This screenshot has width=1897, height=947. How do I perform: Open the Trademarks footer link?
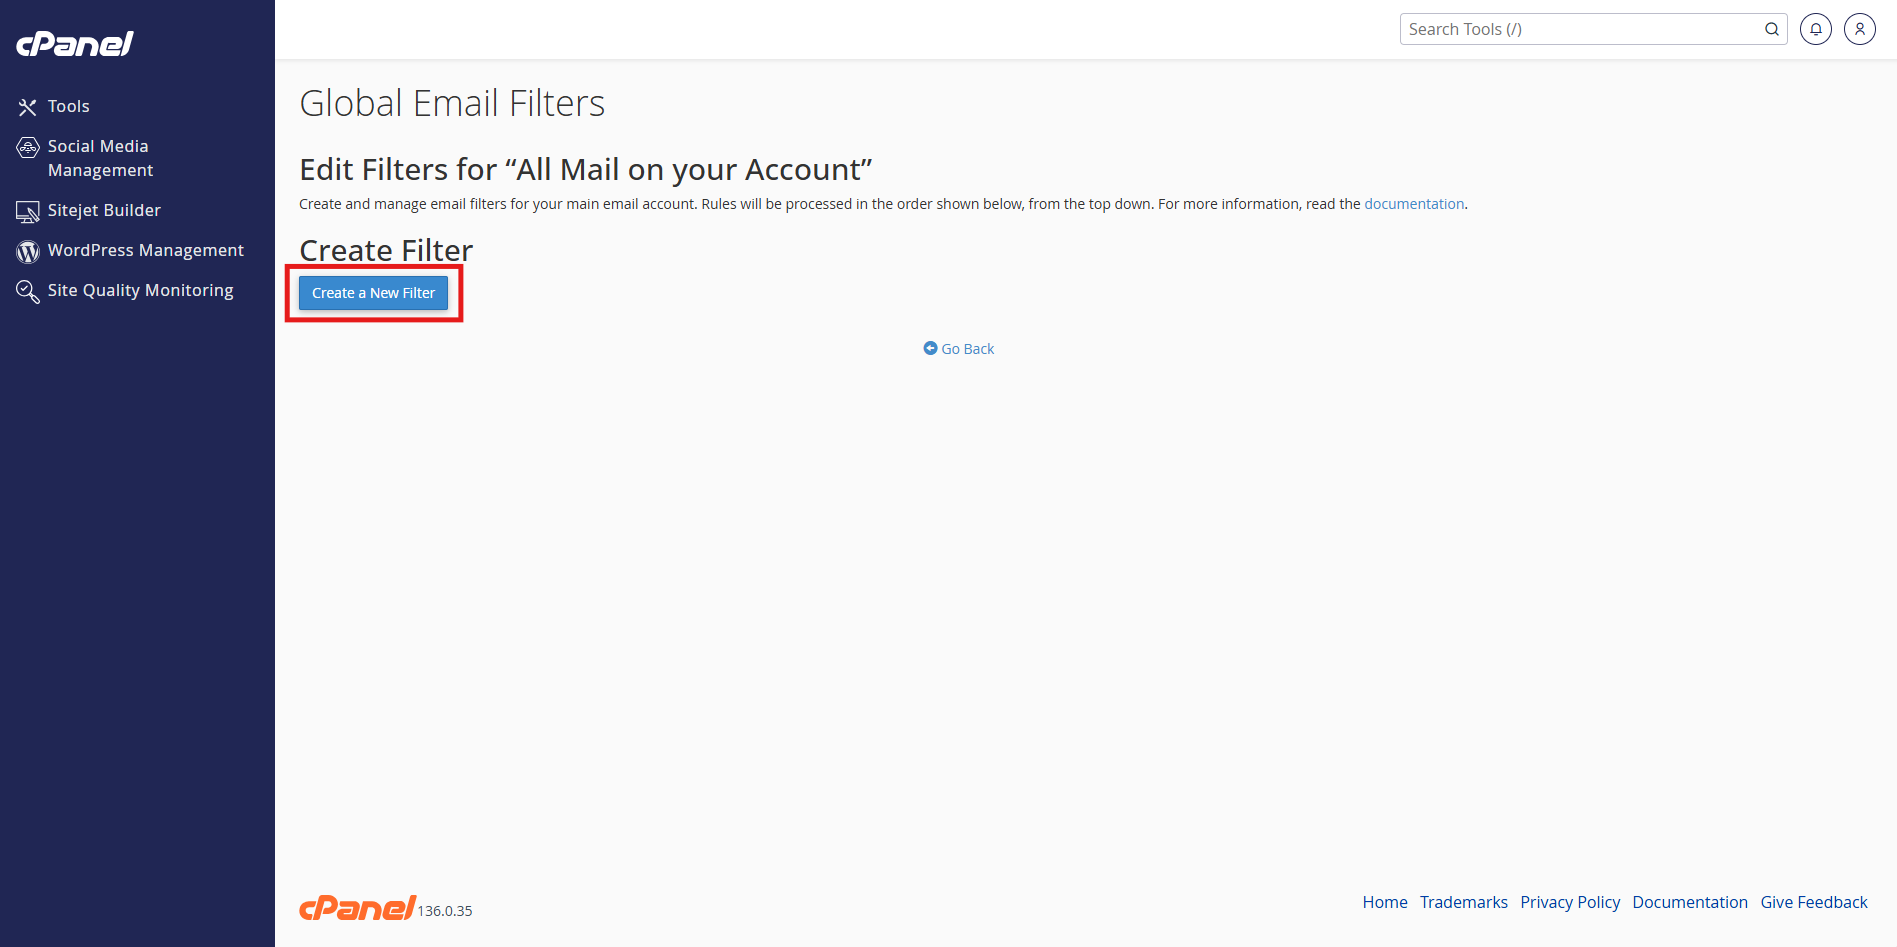click(x=1464, y=902)
